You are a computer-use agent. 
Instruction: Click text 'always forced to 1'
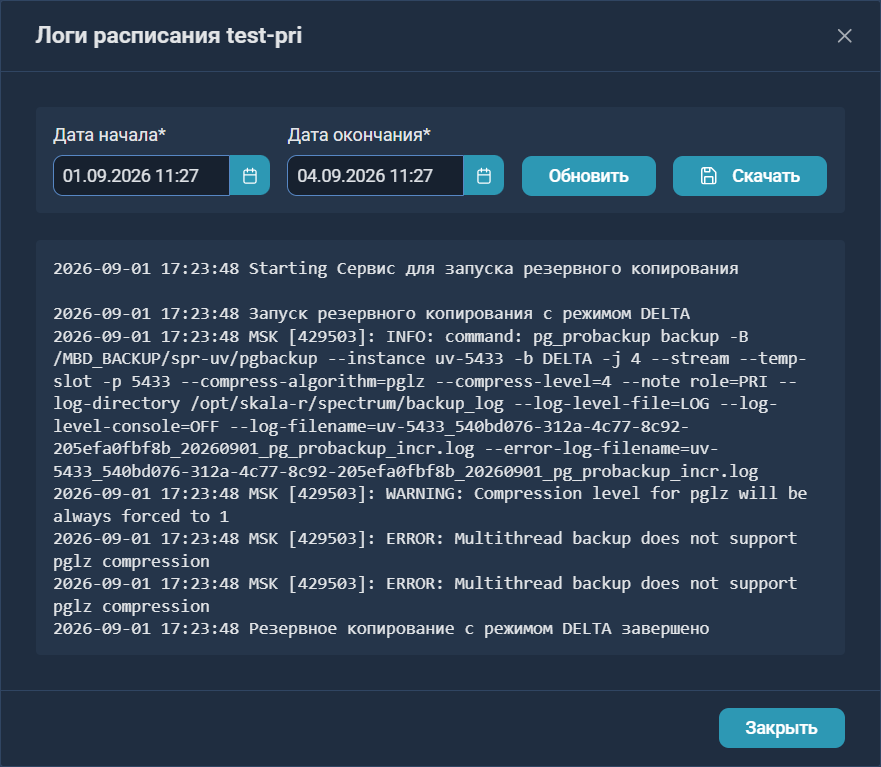[x=141, y=516]
